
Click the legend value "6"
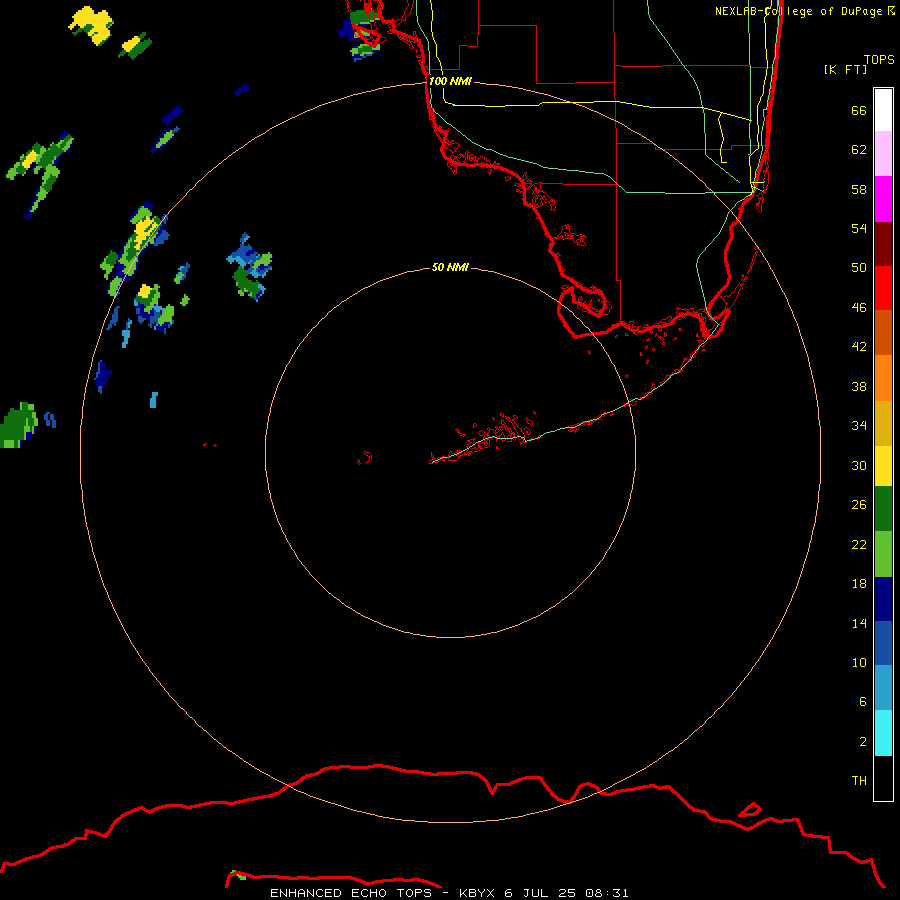click(x=863, y=701)
